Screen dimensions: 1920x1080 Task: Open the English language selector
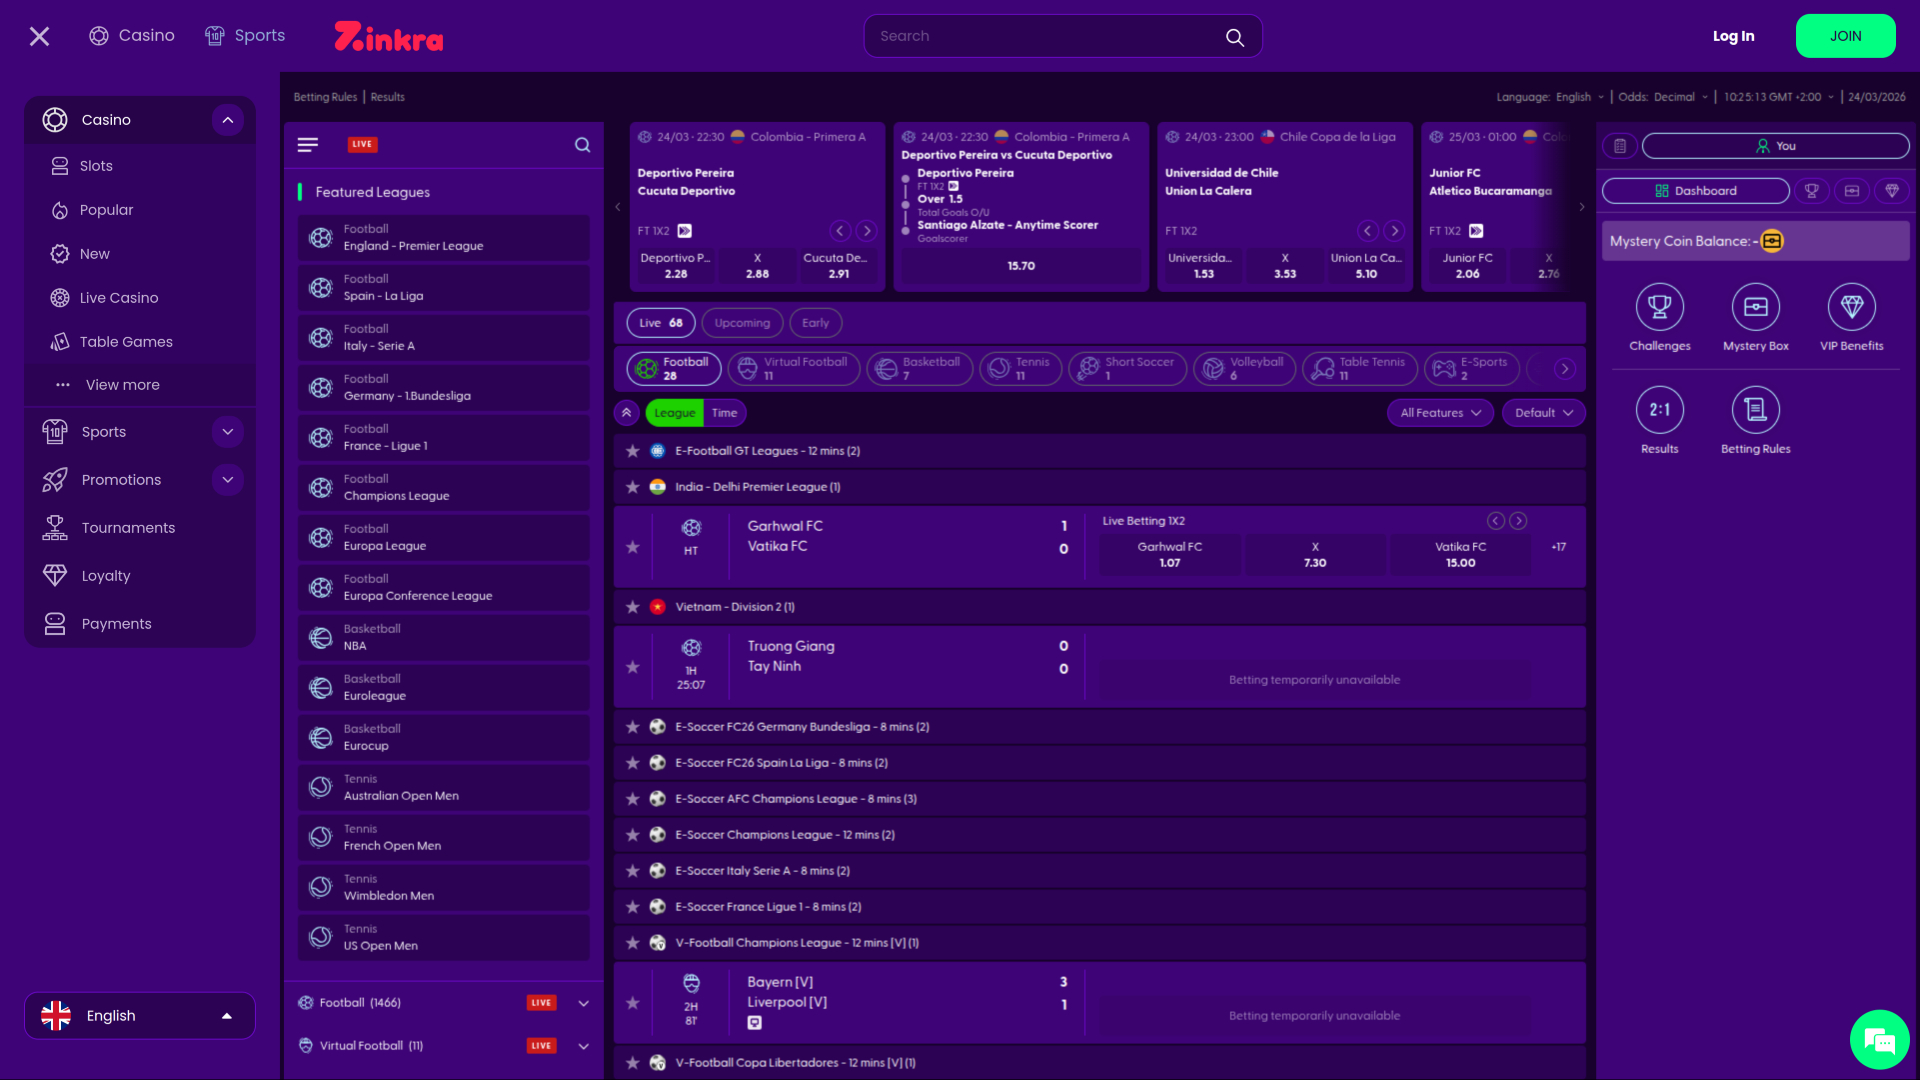point(140,1016)
